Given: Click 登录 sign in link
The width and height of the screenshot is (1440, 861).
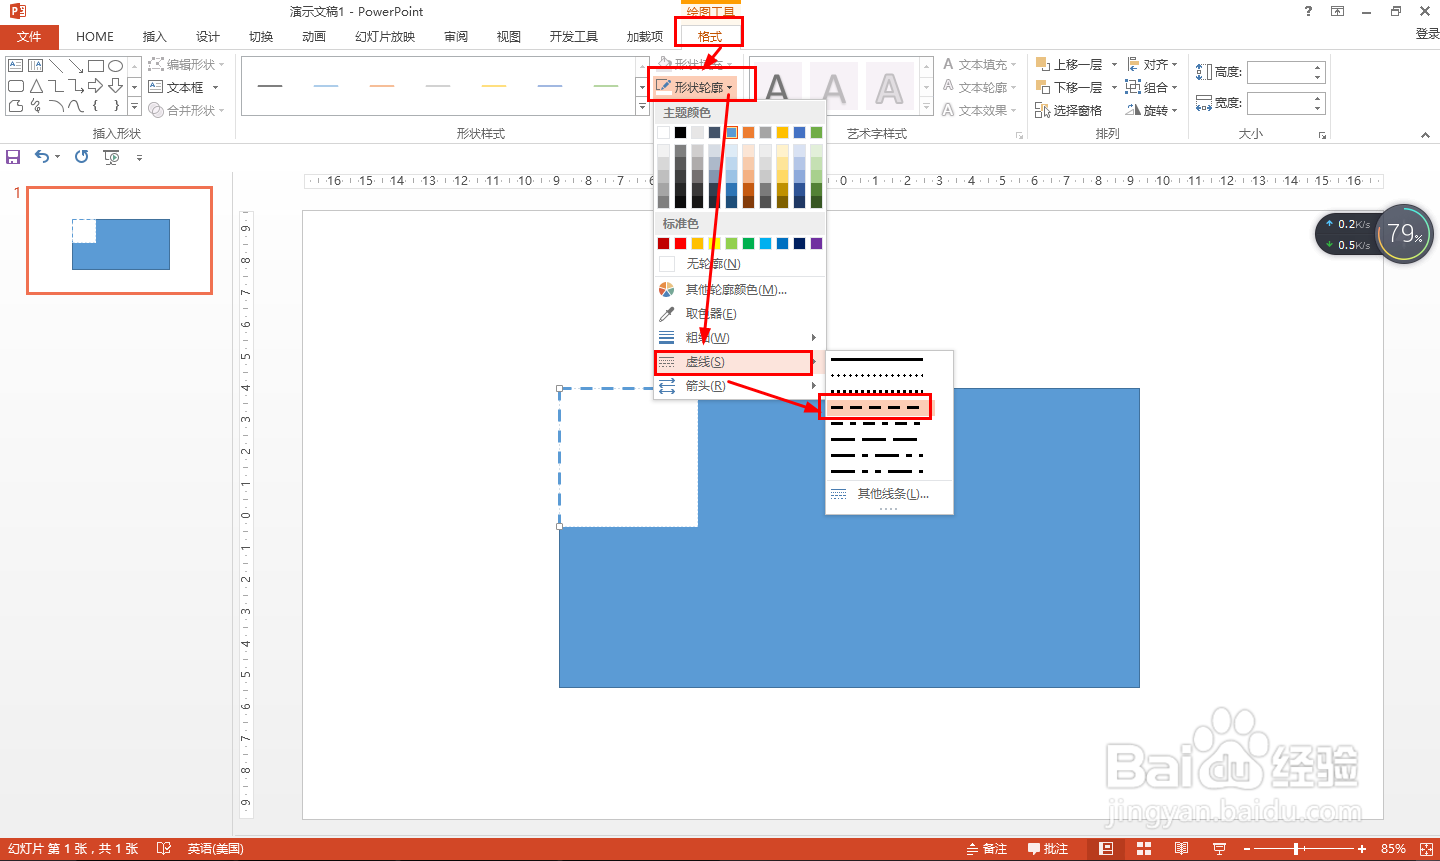Looking at the screenshot, I should click(x=1427, y=34).
